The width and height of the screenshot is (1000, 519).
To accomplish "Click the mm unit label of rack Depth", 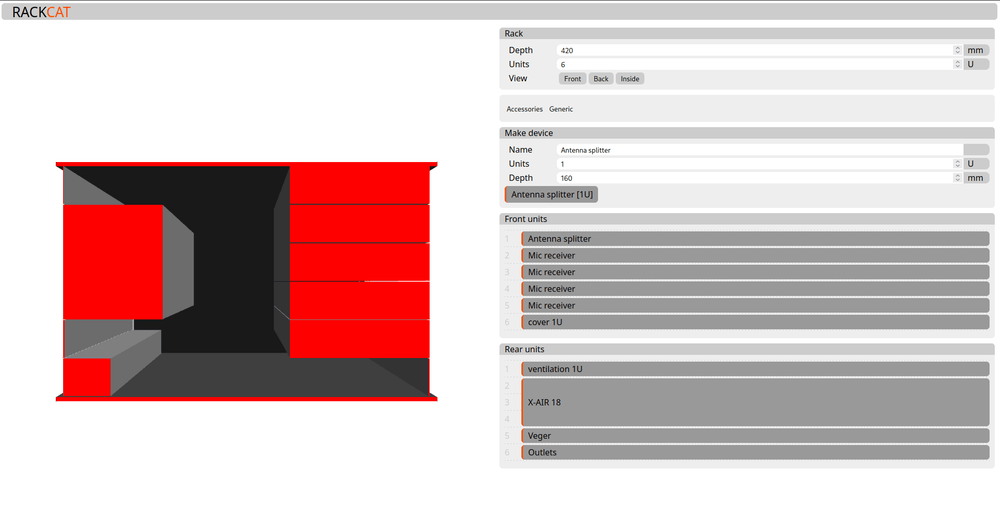I will point(976,50).
